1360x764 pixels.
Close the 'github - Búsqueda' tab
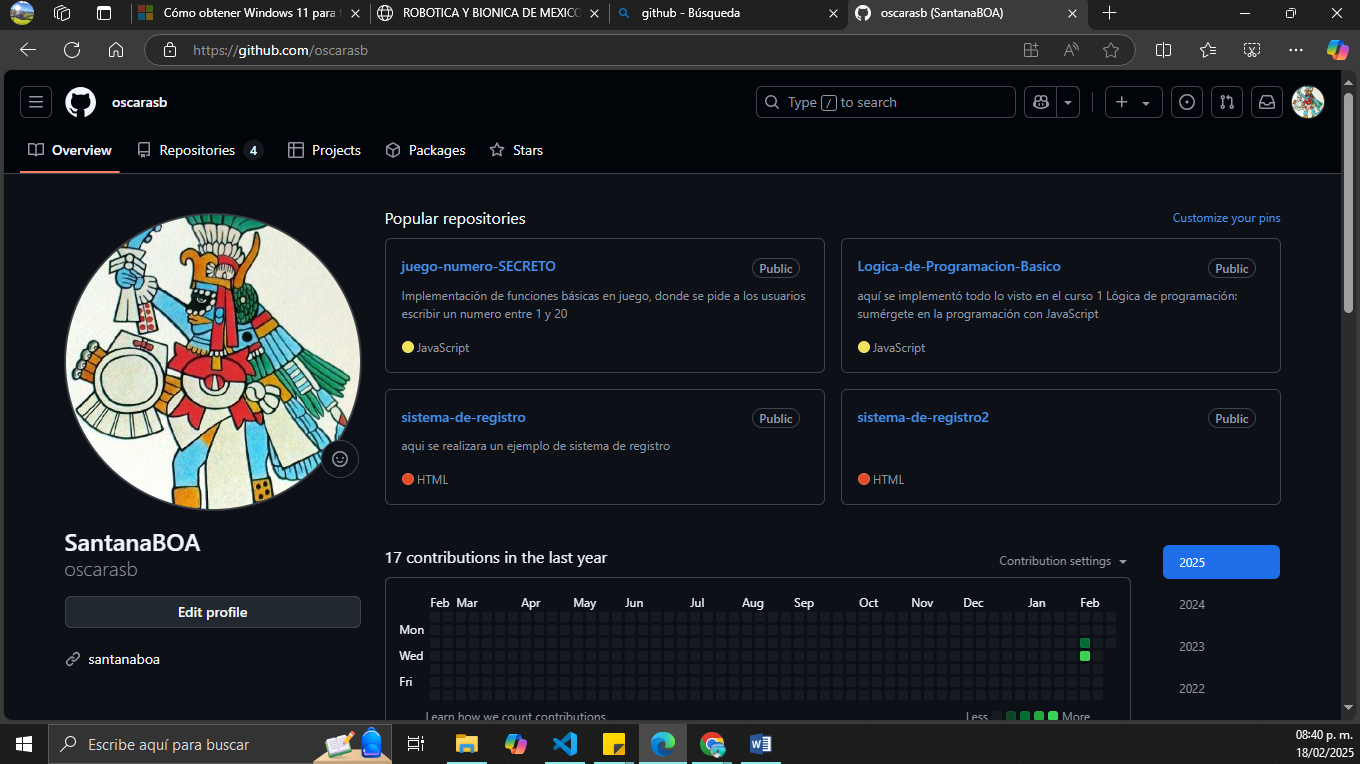pos(833,14)
